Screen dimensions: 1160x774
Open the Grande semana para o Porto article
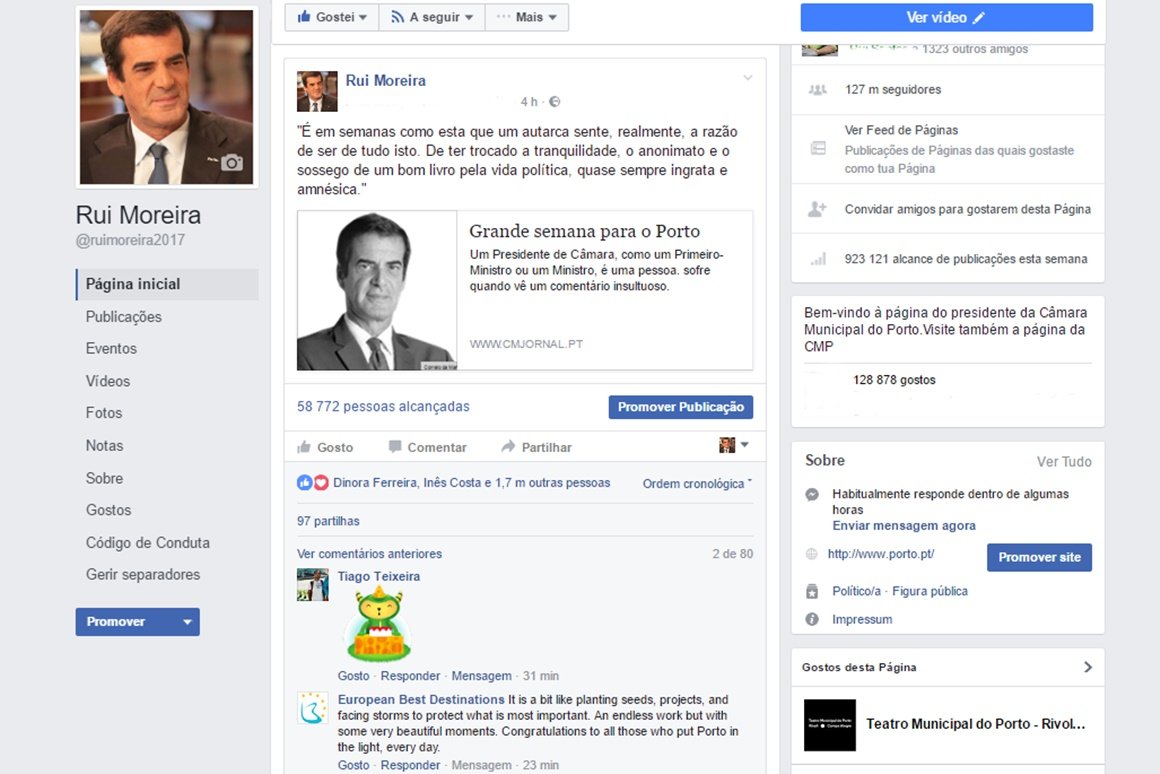pos(584,232)
